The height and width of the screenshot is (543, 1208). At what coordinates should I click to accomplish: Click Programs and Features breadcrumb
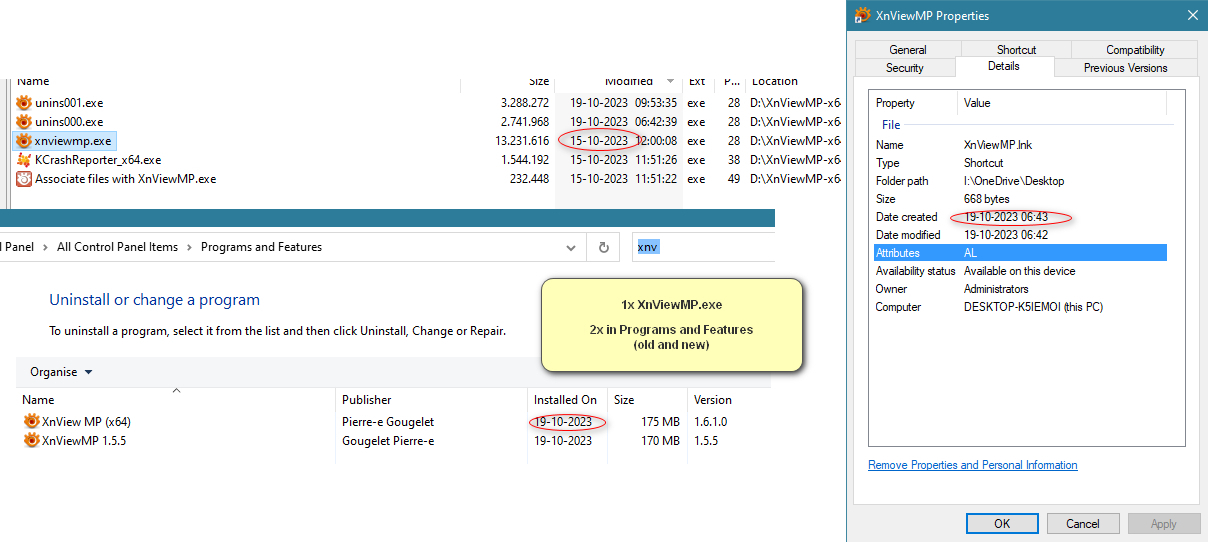tap(261, 247)
